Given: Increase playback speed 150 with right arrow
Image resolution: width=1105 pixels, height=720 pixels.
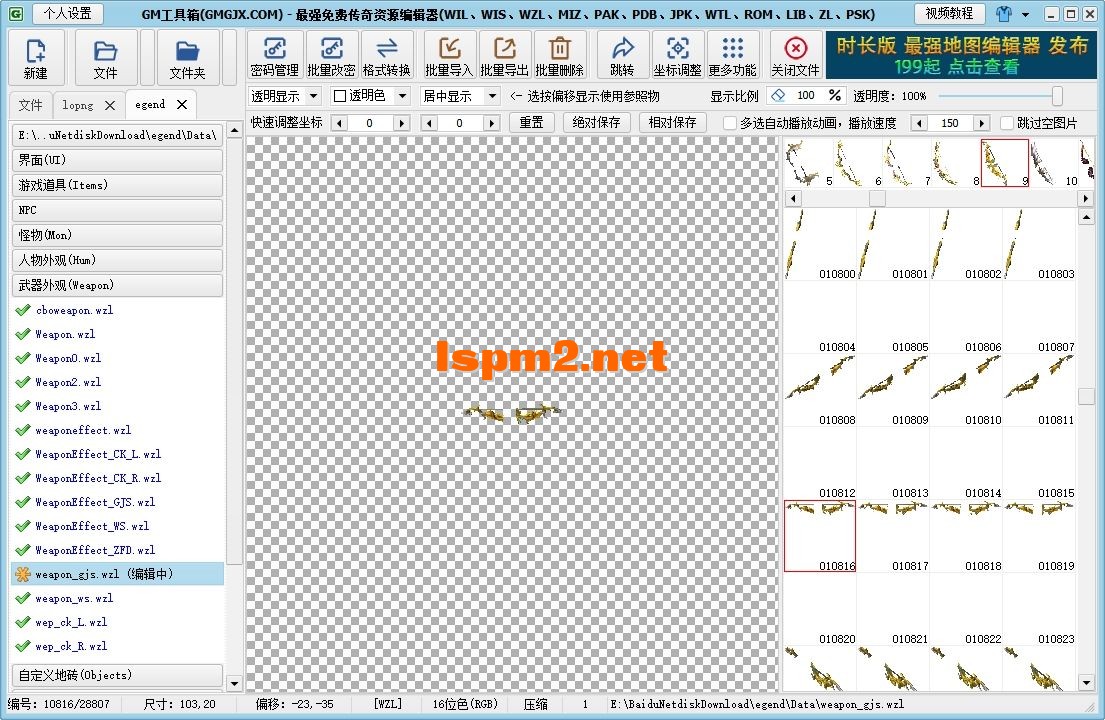Looking at the screenshot, I should pos(981,123).
